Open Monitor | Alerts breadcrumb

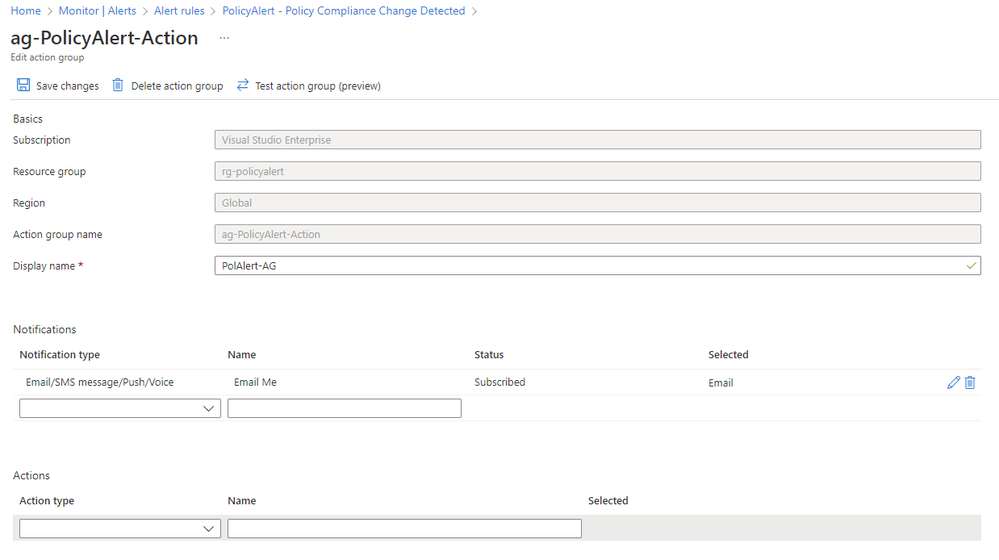(x=97, y=11)
